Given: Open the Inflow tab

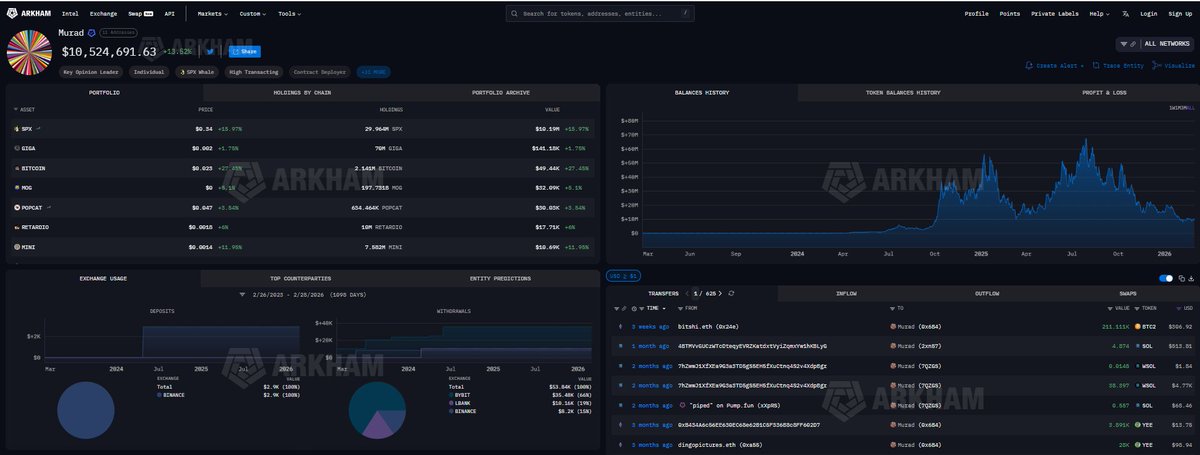Looking at the screenshot, I should click(x=846, y=293).
